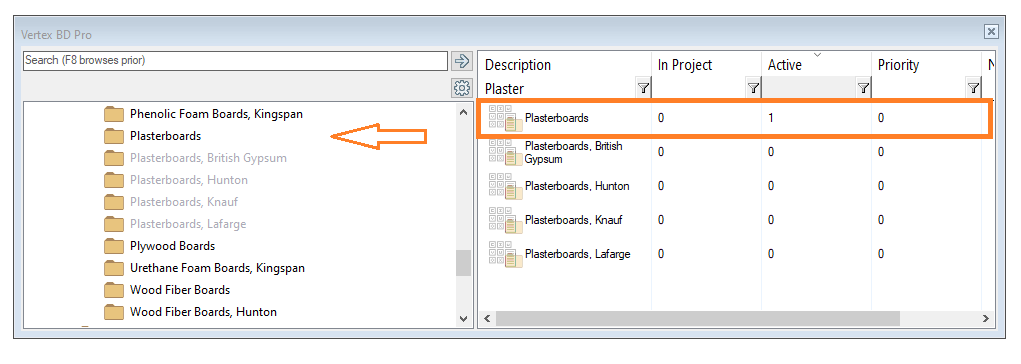The width and height of the screenshot is (1021, 364).
Task: Click into the Search input field
Action: [235, 61]
